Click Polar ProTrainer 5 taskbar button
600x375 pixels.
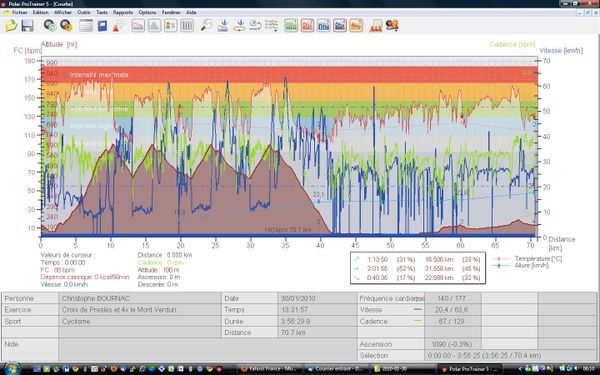(x=470, y=368)
